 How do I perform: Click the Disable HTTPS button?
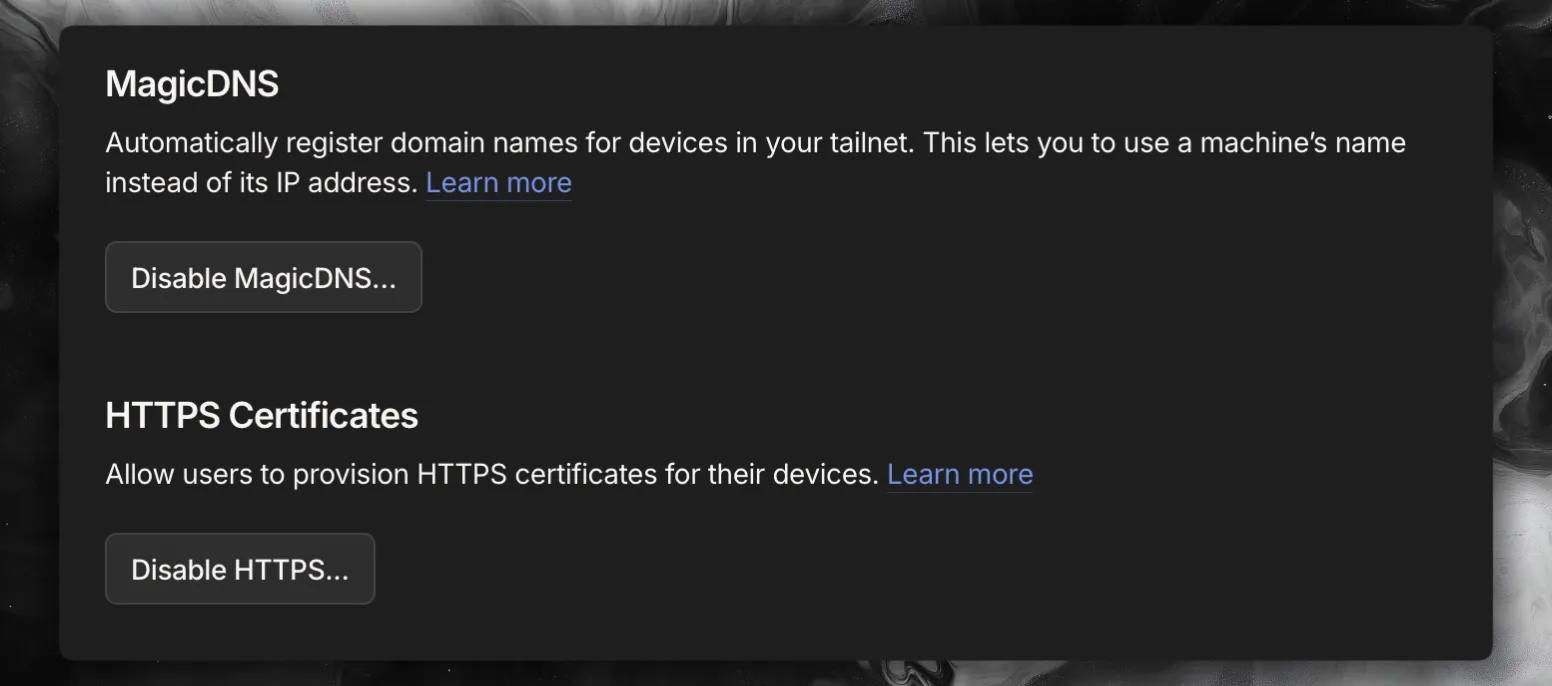click(240, 569)
